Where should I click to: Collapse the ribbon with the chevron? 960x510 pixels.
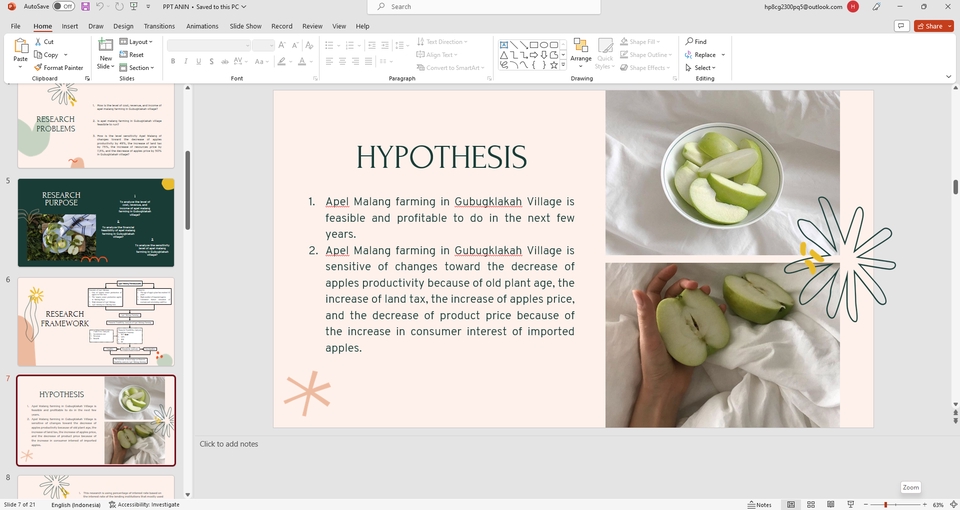click(948, 77)
